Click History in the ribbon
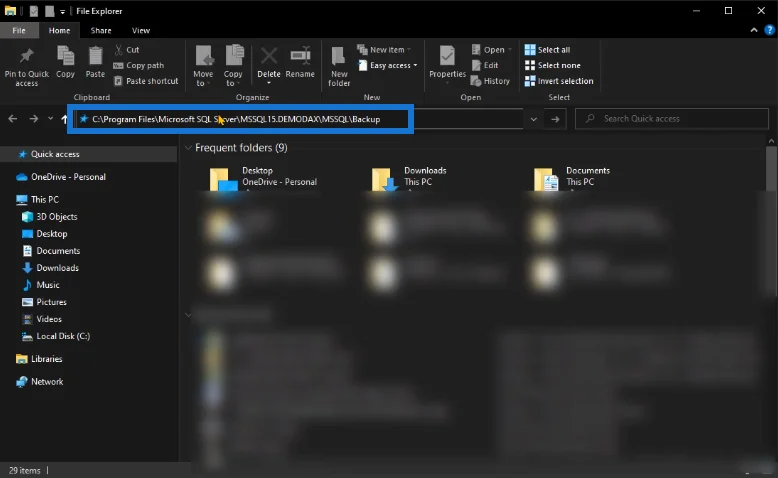The width and height of the screenshot is (778, 478). 490,81
